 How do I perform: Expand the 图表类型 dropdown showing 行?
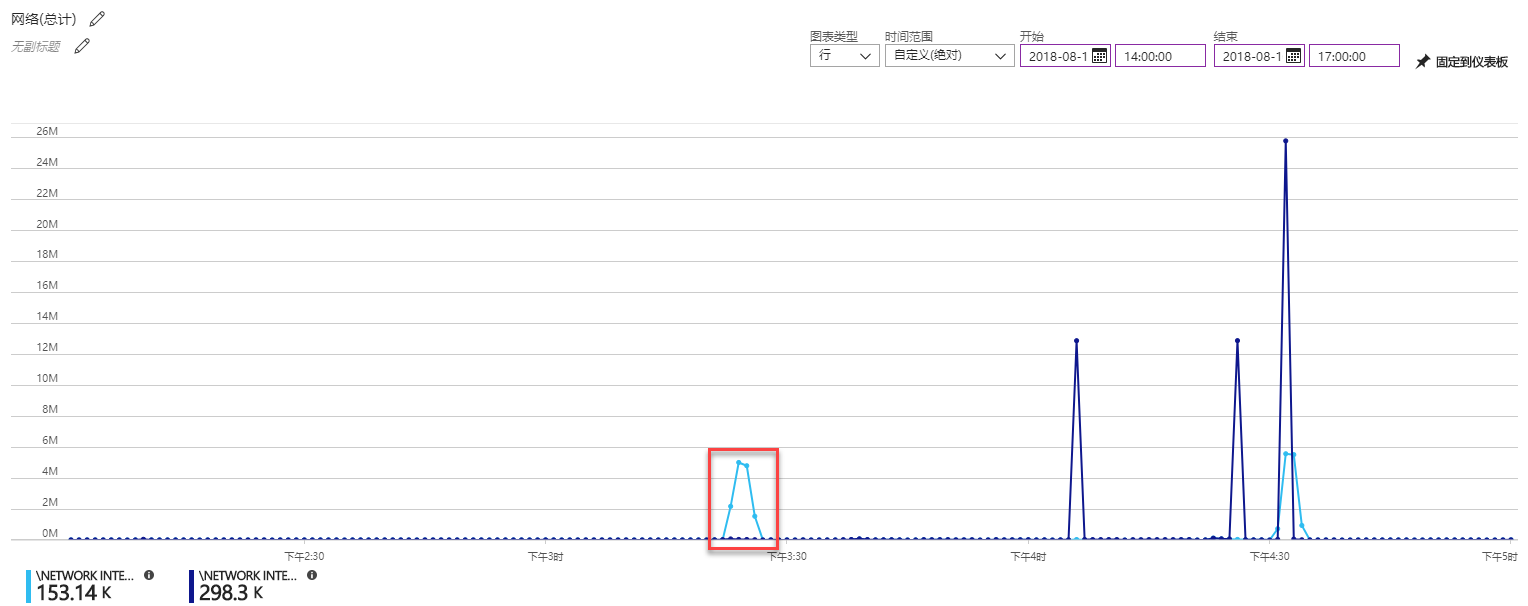pyautogui.click(x=844, y=56)
